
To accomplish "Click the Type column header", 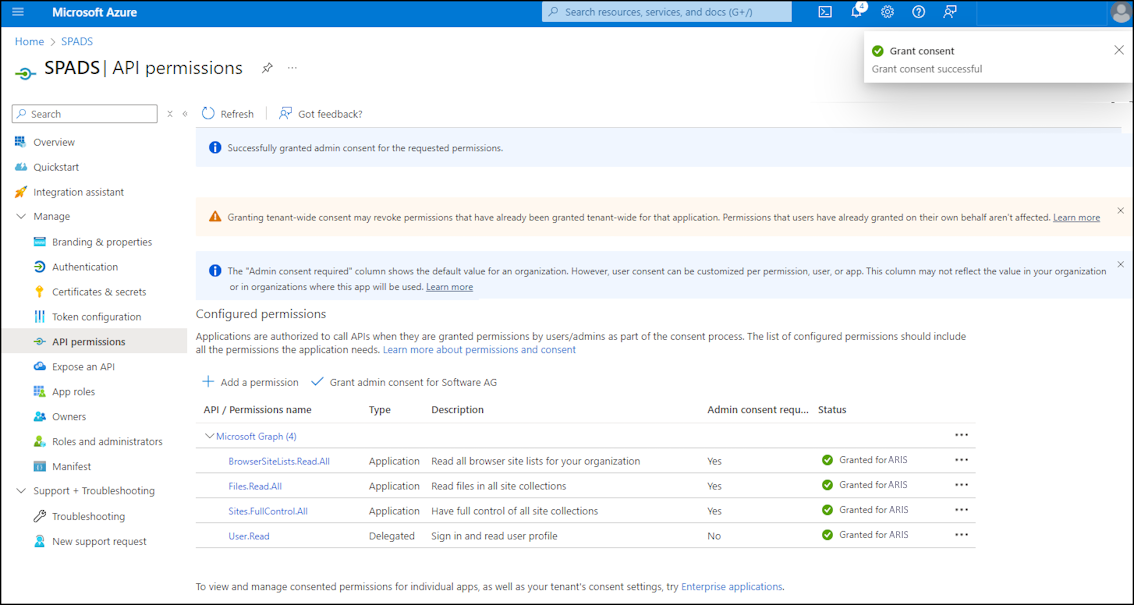I will (x=380, y=409).
